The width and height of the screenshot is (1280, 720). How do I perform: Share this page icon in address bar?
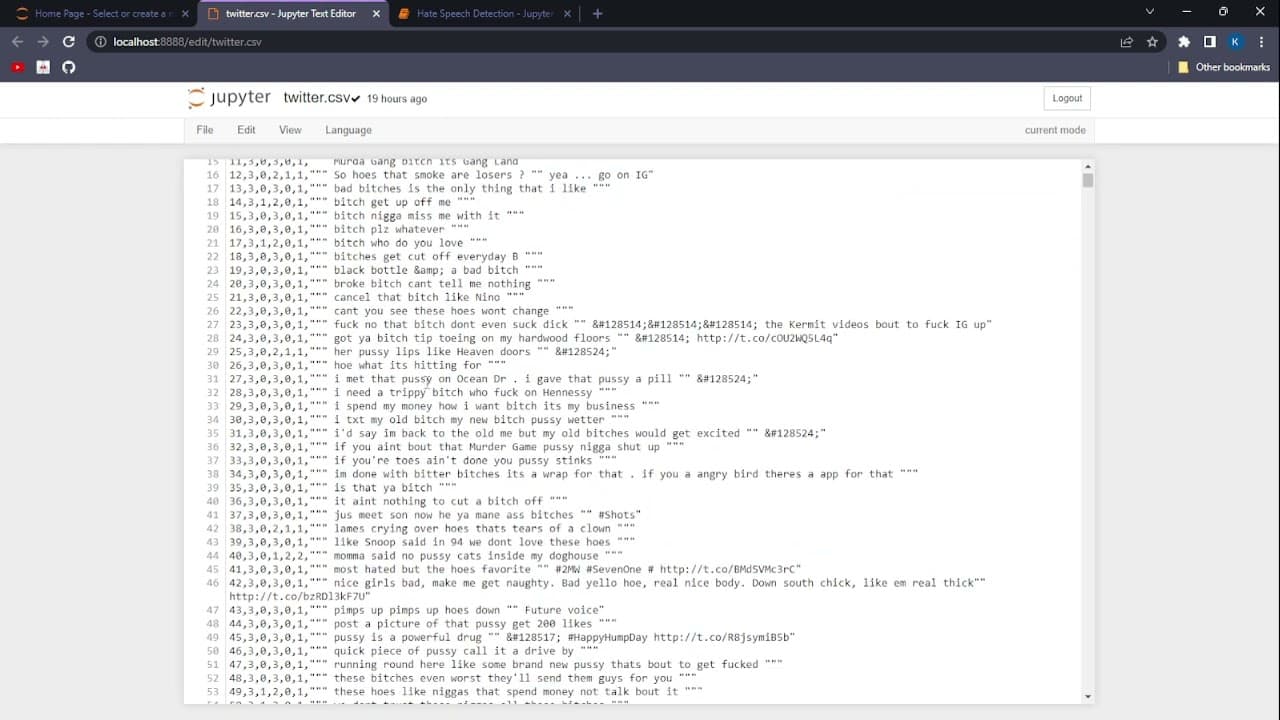coord(1127,42)
